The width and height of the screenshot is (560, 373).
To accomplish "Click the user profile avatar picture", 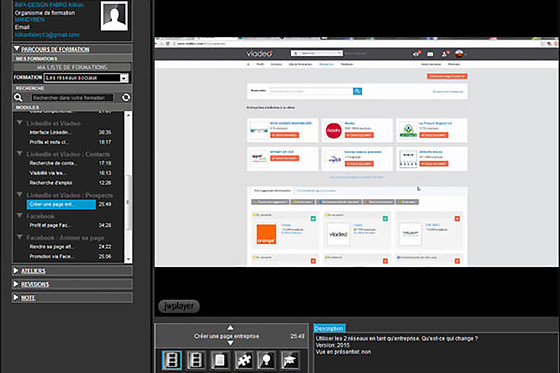I will [114, 16].
